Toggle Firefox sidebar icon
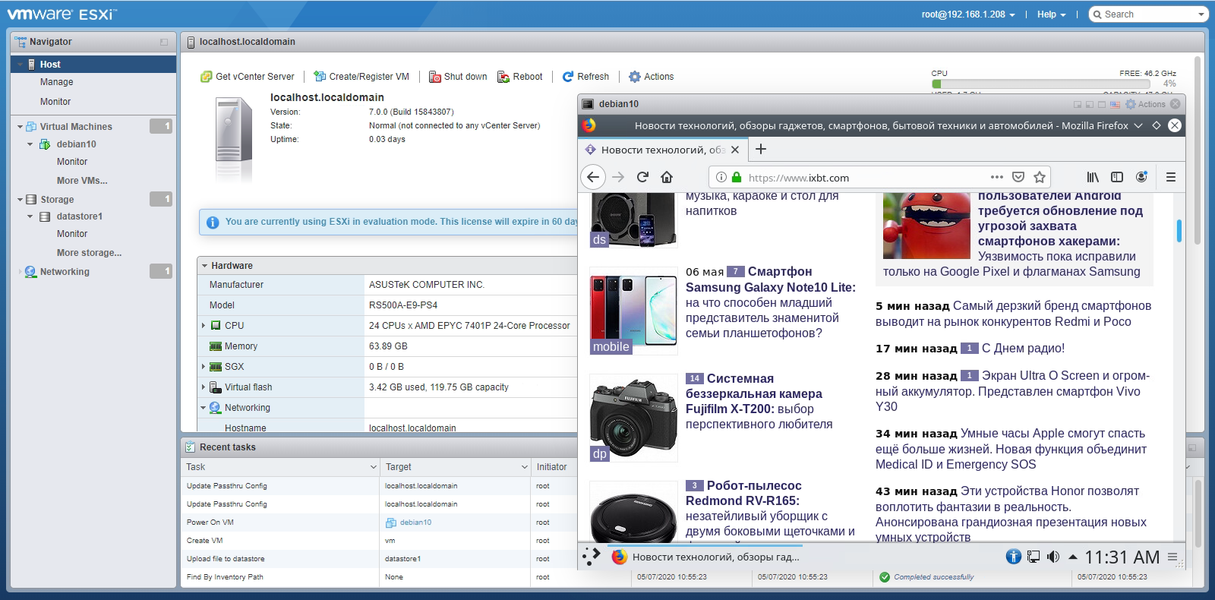 [1118, 177]
